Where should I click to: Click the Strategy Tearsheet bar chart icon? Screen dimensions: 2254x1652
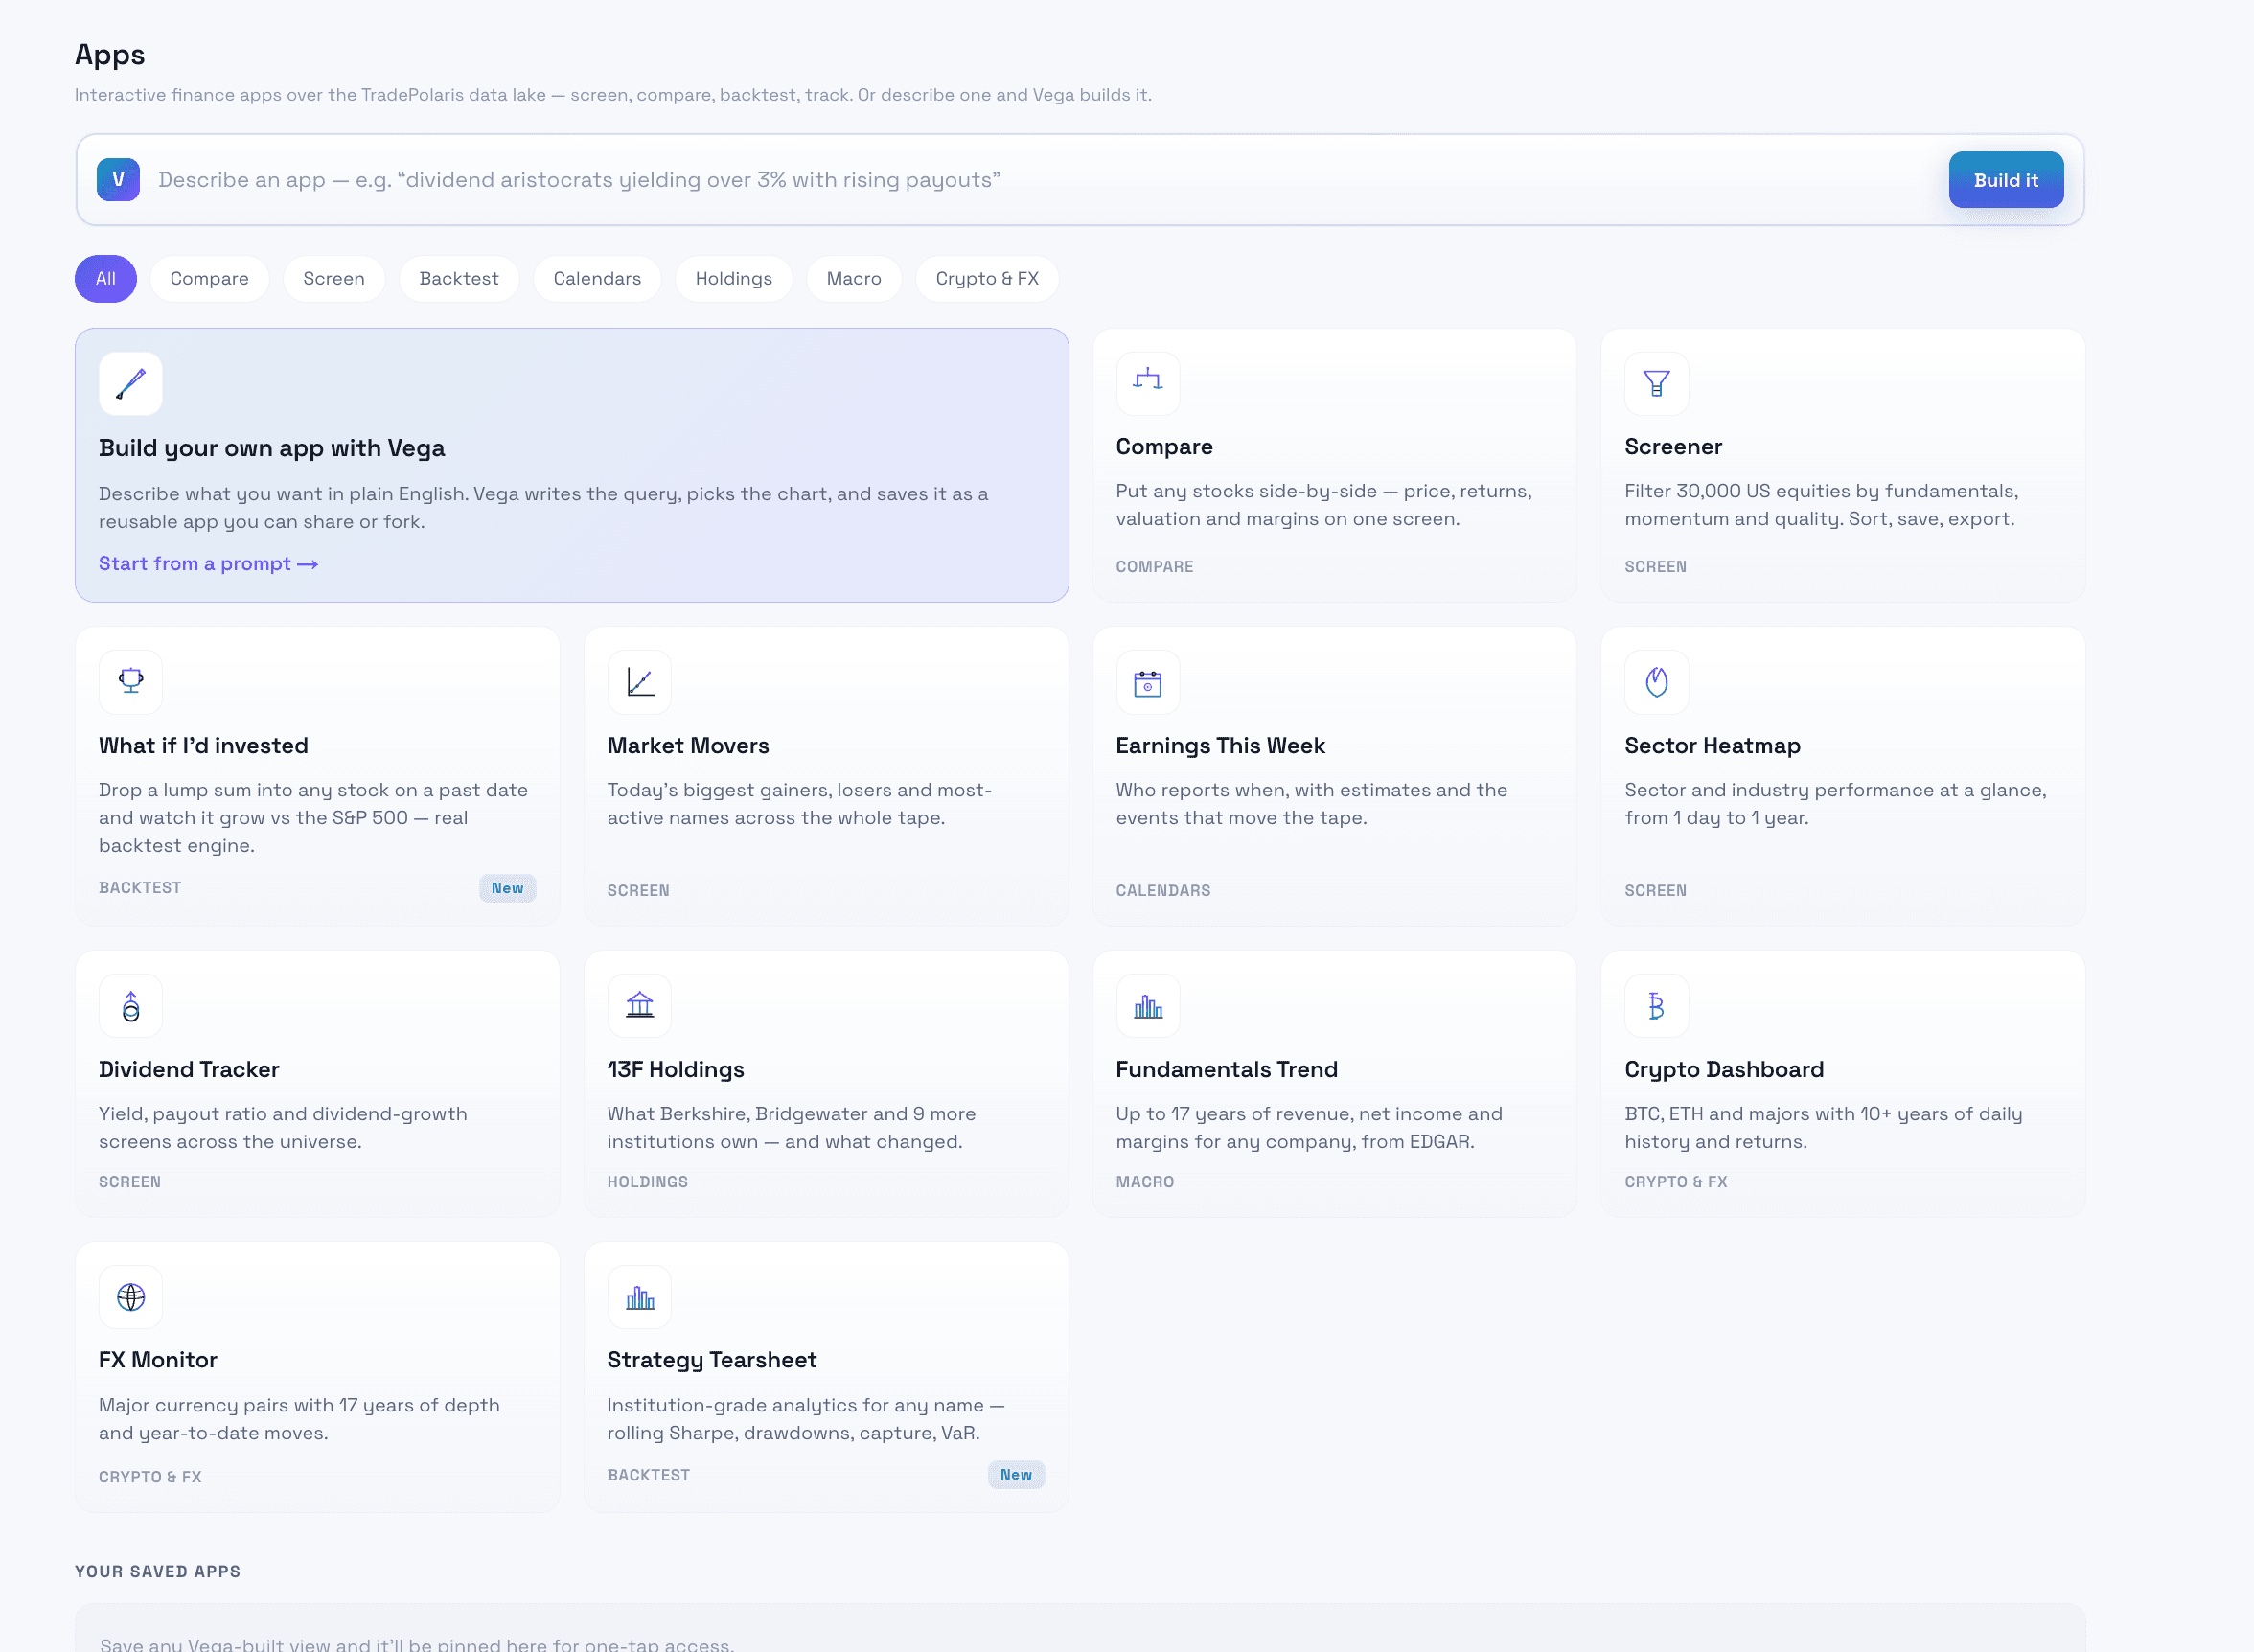pyautogui.click(x=640, y=1297)
